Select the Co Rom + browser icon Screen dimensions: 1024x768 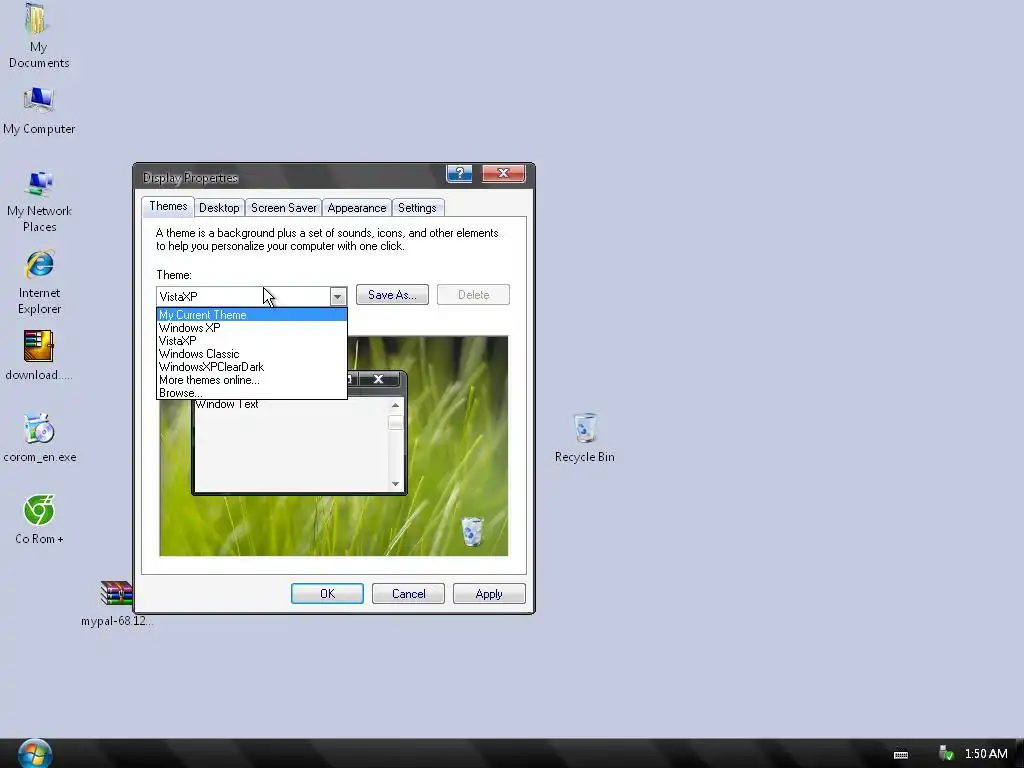tap(39, 520)
